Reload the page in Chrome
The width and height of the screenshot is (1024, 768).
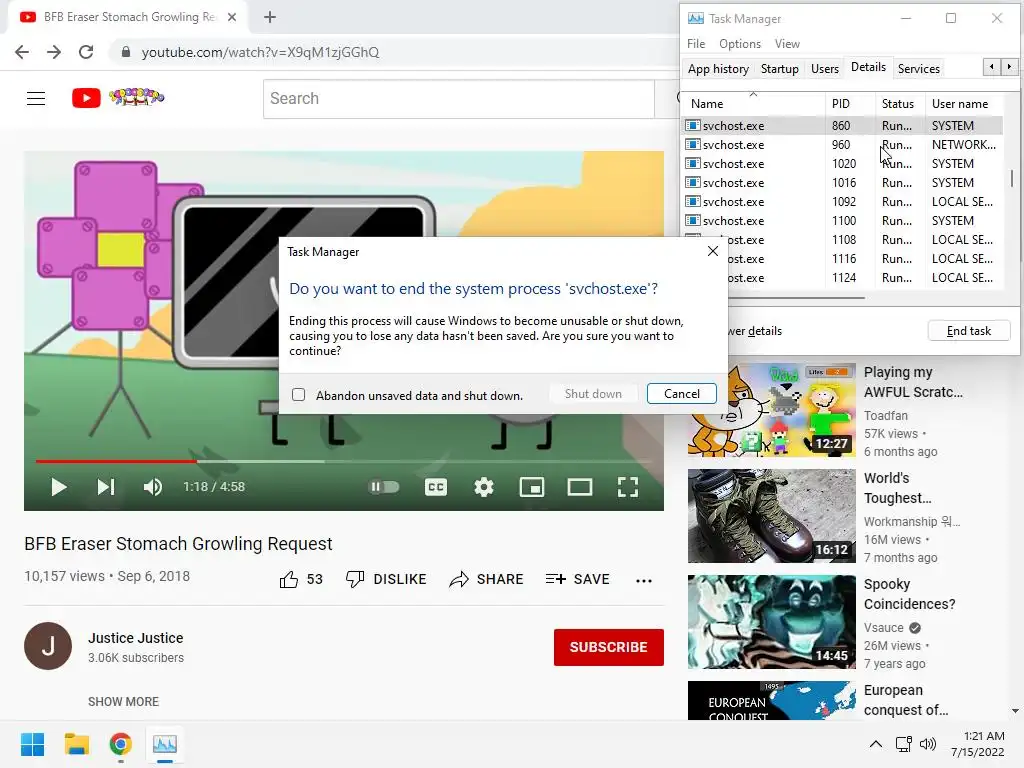pyautogui.click(x=86, y=52)
